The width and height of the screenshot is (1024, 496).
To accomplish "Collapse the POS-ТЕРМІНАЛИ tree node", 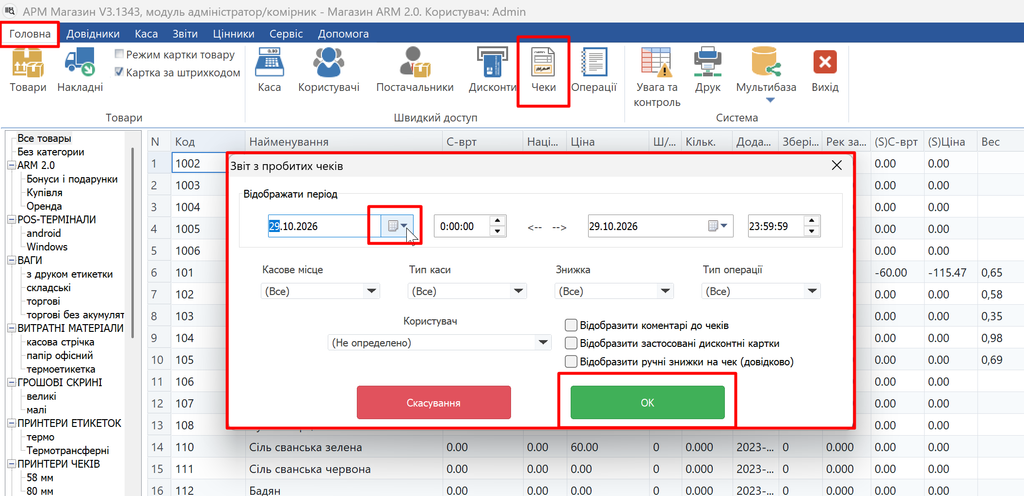I will [11, 219].
